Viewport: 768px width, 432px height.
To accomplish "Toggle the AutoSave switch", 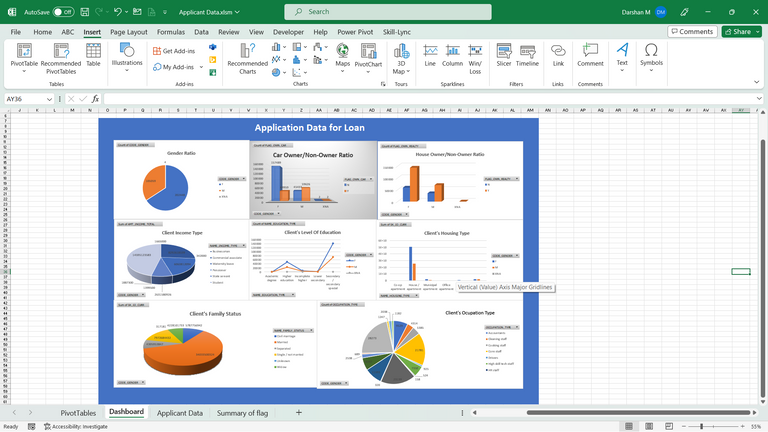I will pos(64,12).
